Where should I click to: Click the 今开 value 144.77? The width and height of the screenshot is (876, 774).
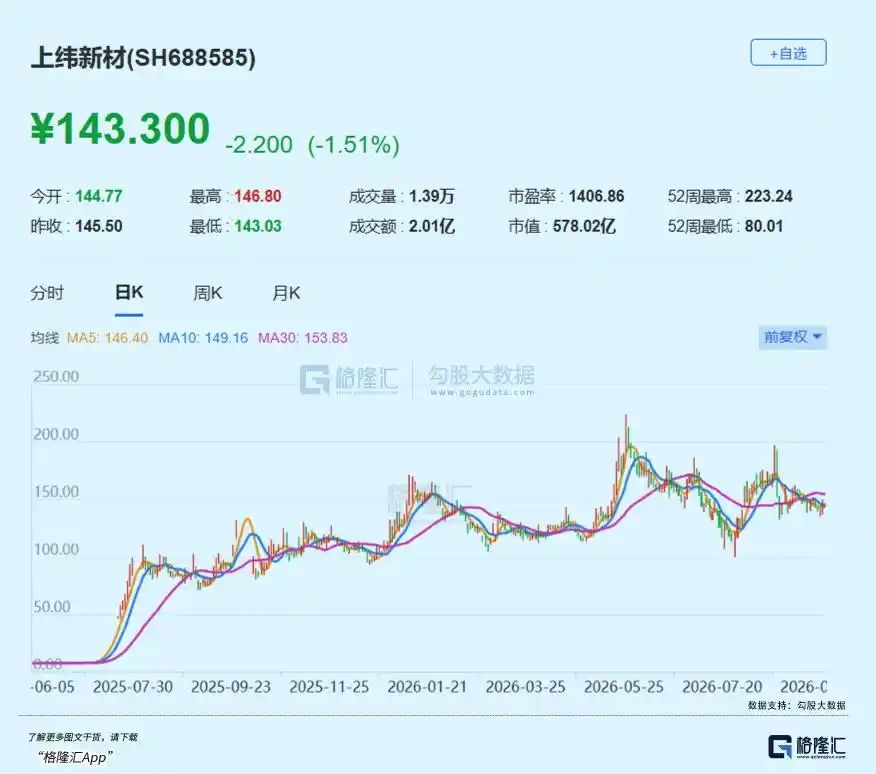(x=99, y=196)
